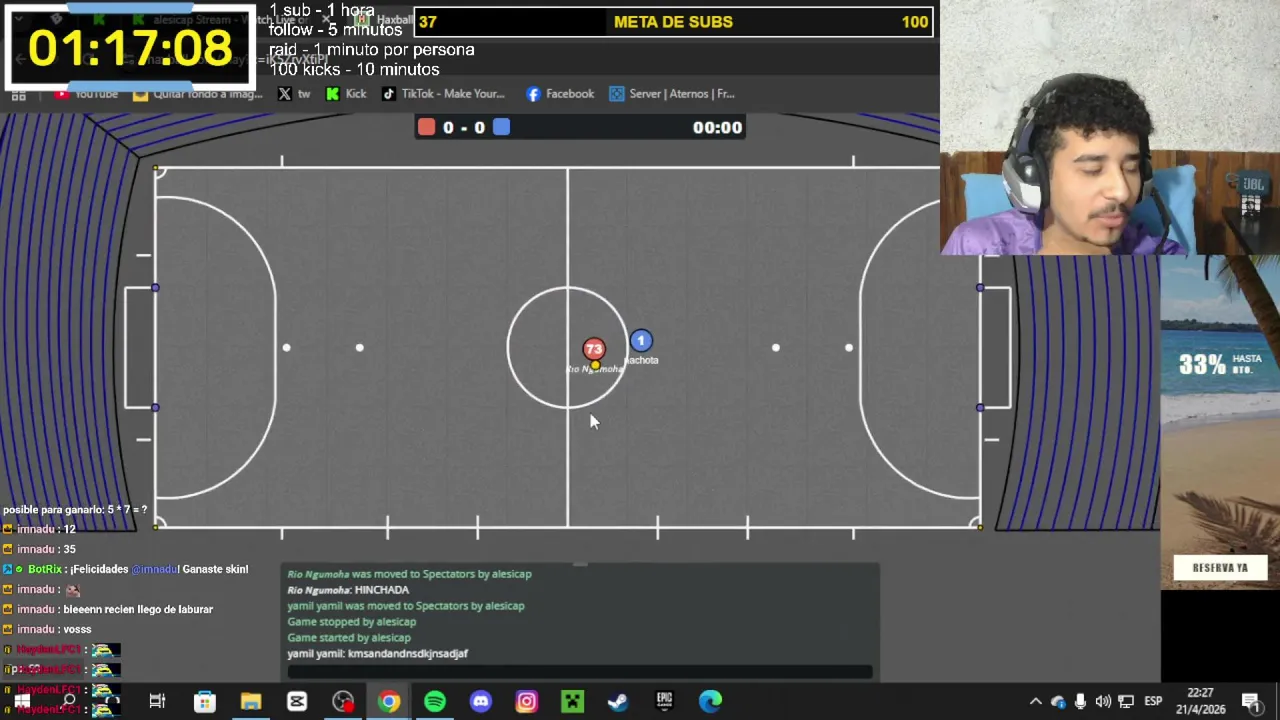This screenshot has height=720, width=1280.
Task: Open Task View on taskbar
Action: [157, 701]
